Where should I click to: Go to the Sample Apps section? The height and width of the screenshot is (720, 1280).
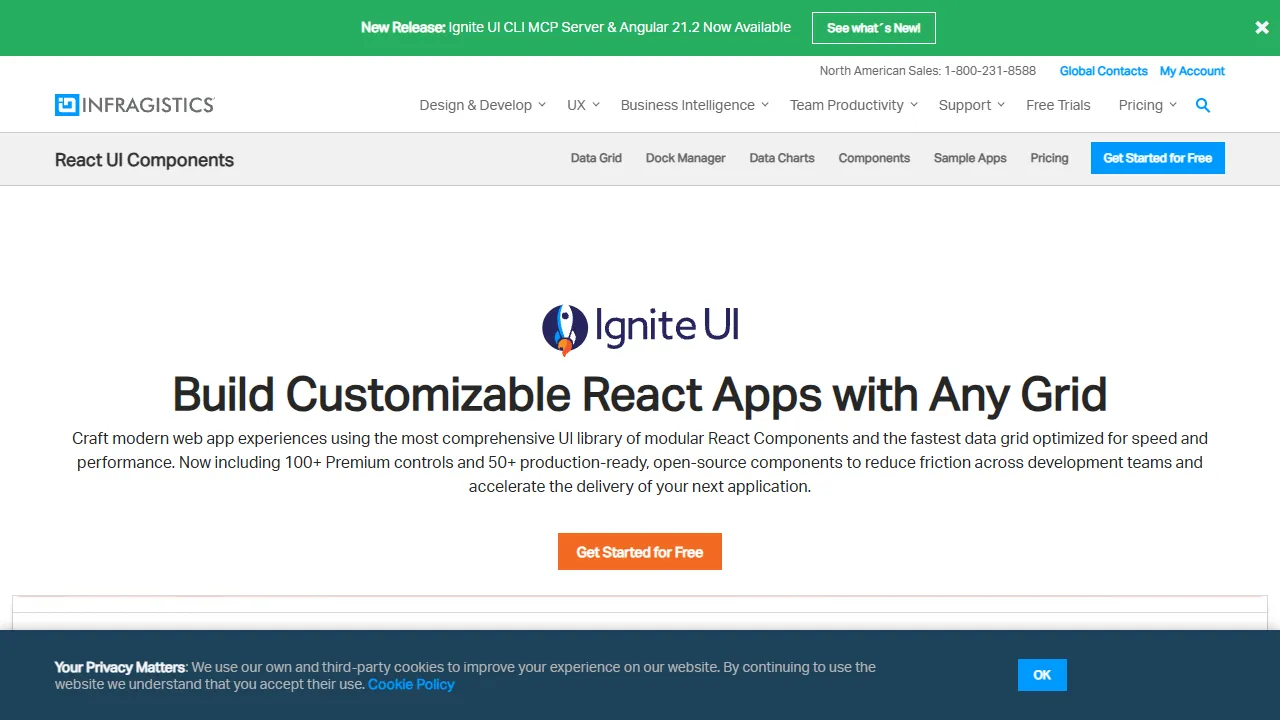(x=970, y=158)
